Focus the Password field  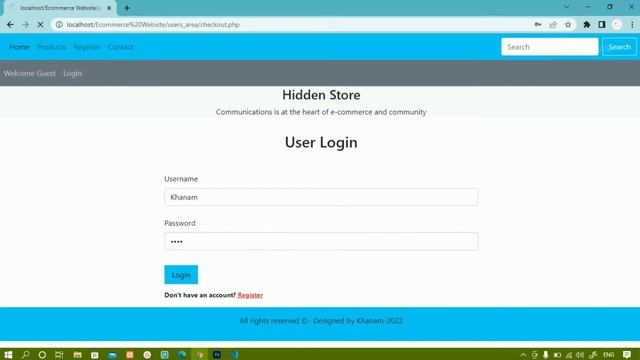point(321,241)
